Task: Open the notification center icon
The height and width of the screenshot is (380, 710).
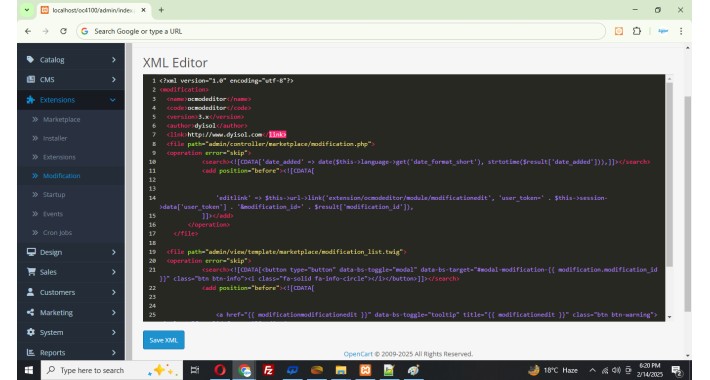Action: click(676, 370)
